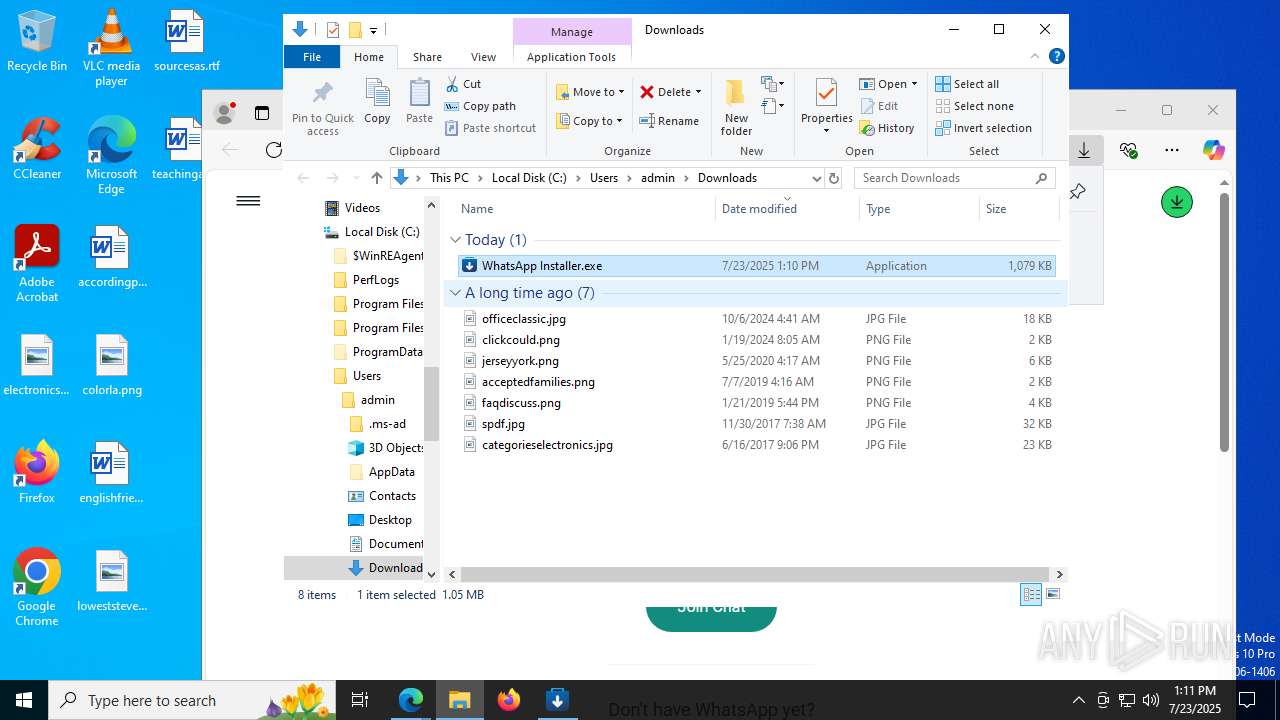
Task: Navigate to This PC breadcrumb
Action: pos(449,178)
